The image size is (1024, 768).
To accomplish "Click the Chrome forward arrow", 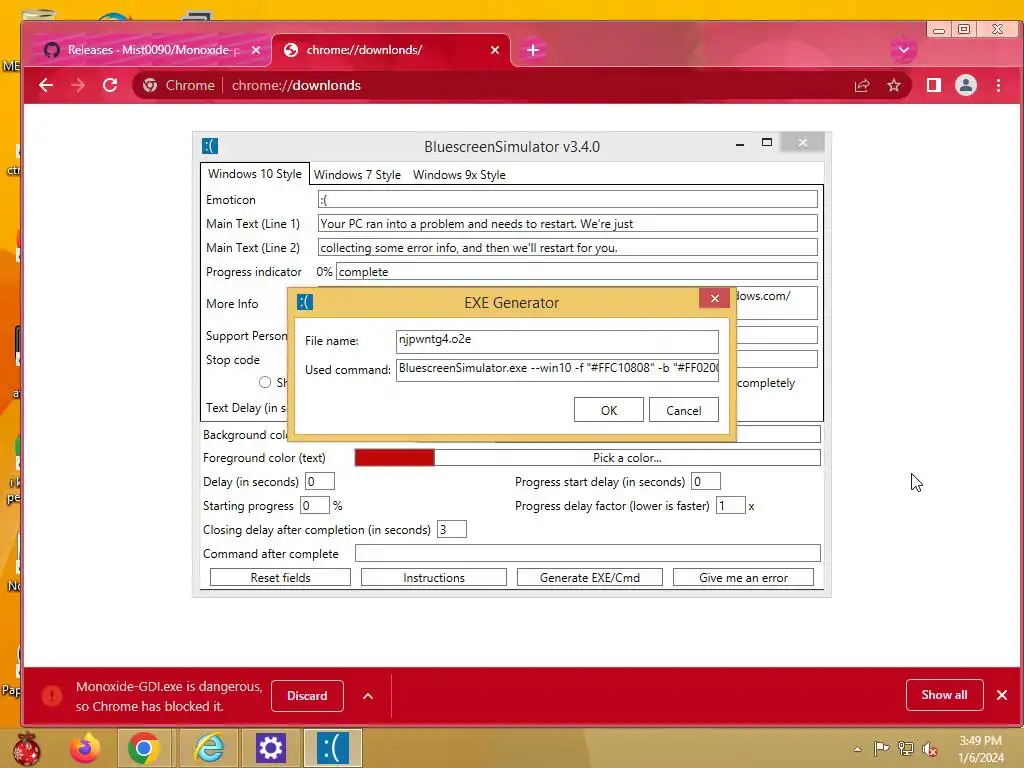I will coord(78,86).
